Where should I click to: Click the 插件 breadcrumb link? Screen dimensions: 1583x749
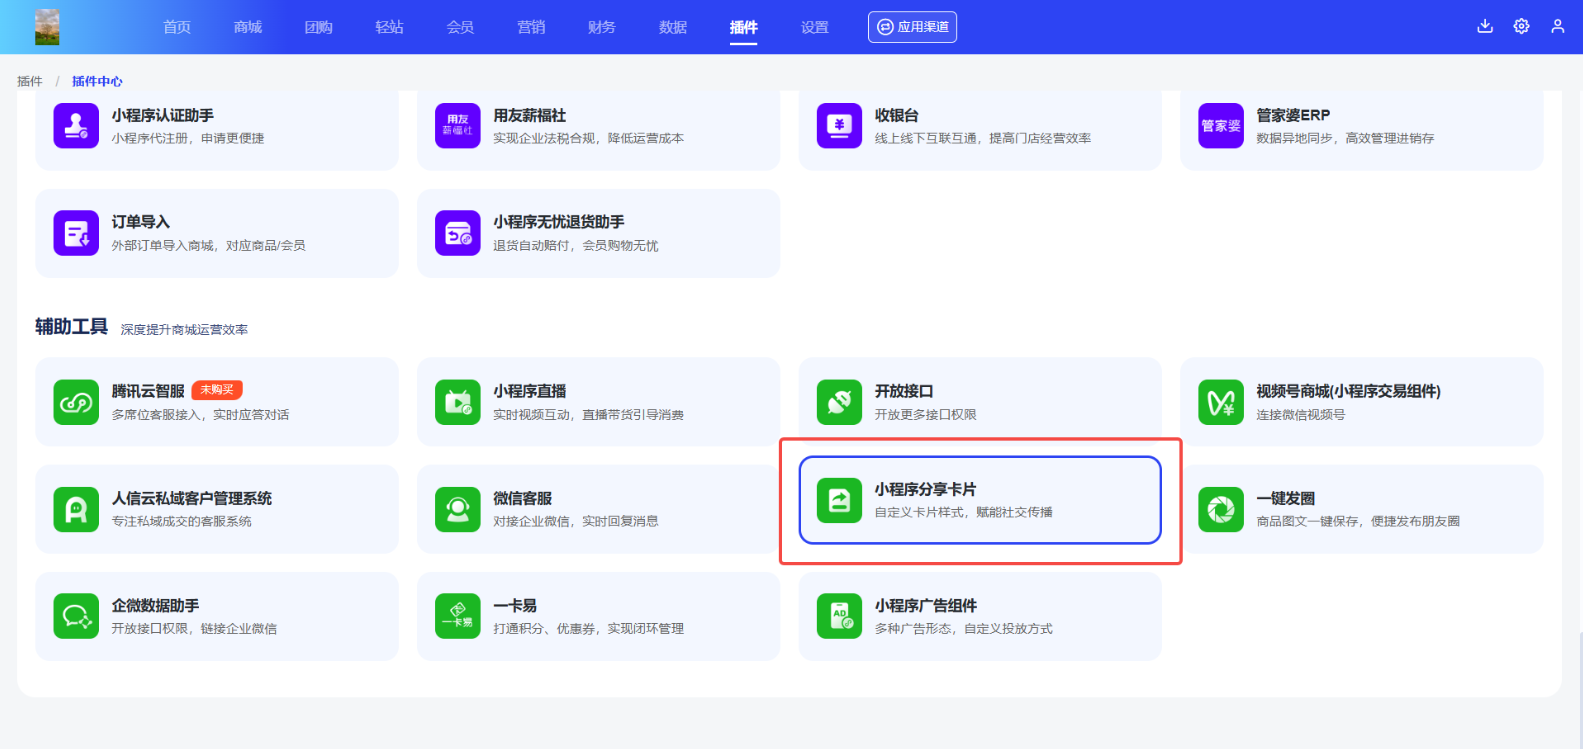30,81
